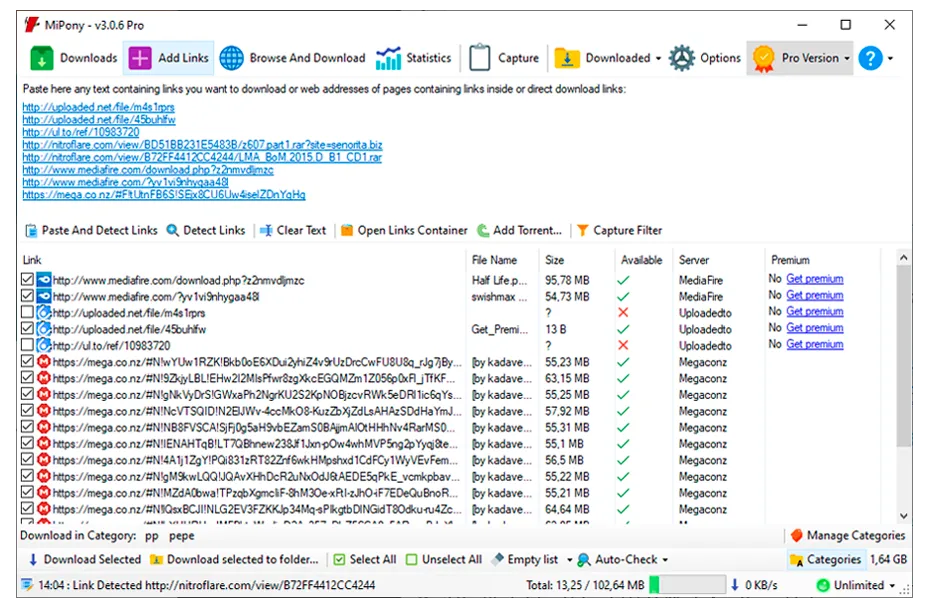Screen dimensions: 932x611
Task: Click the pasted mega.co.nz link in text area
Action: [x=164, y=194]
